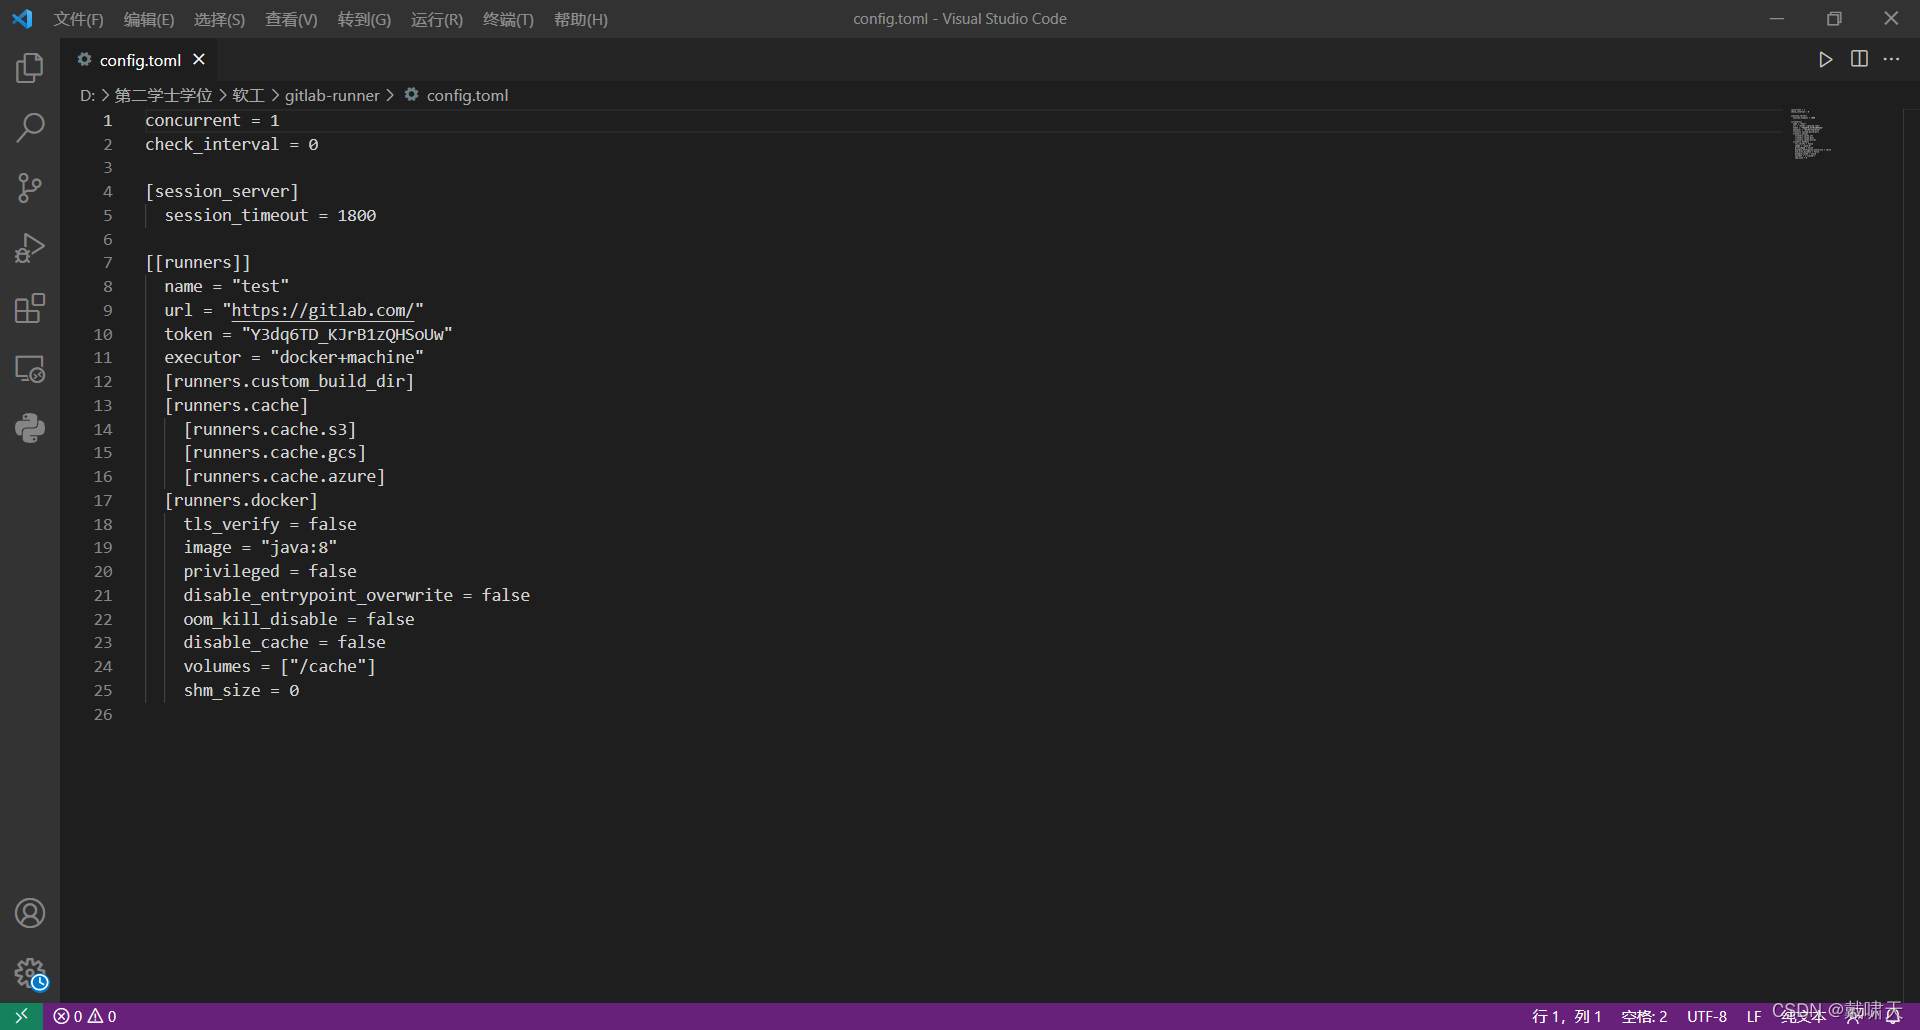Image resolution: width=1920 pixels, height=1030 pixels.
Task: Expand the config.toml breadcrumb item
Action: pos(467,95)
